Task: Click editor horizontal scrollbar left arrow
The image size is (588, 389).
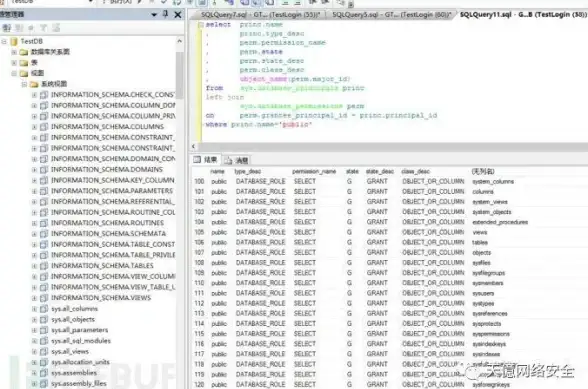Action: point(194,147)
